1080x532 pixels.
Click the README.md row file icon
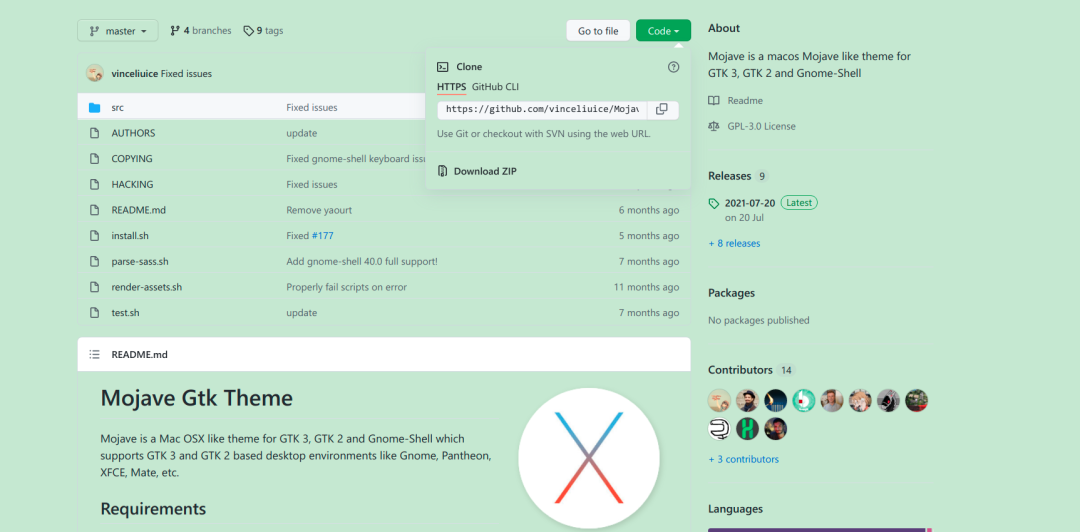tap(94, 210)
